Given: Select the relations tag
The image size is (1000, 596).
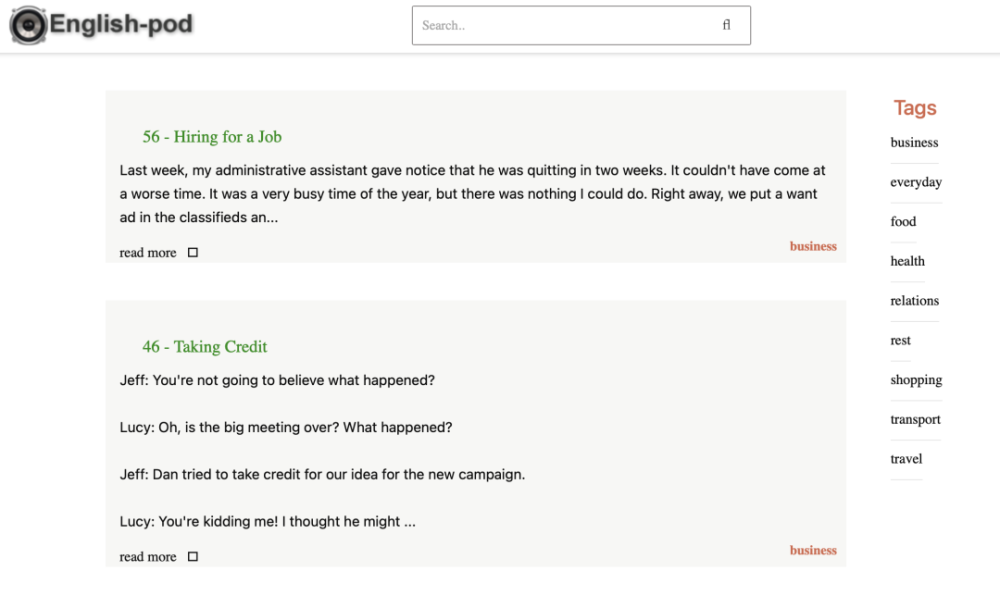Looking at the screenshot, I should pos(915,300).
